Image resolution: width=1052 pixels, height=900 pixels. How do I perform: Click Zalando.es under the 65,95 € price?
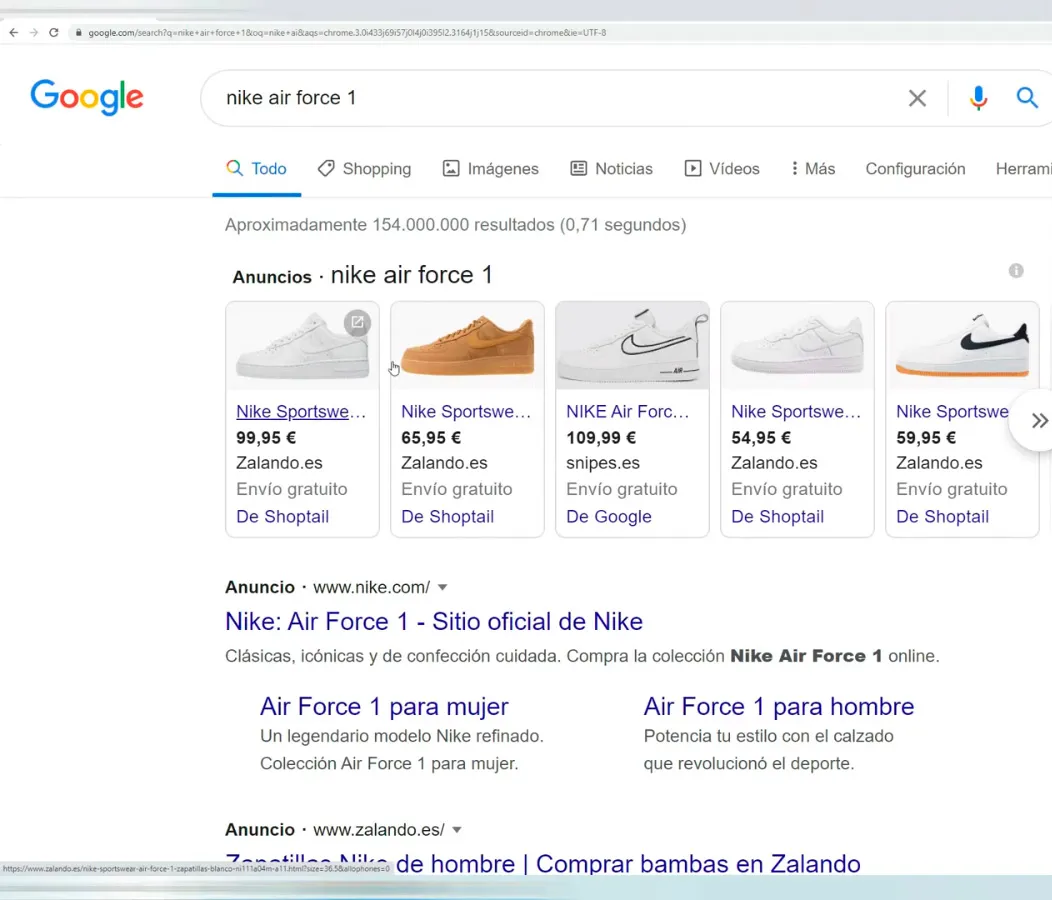click(444, 463)
